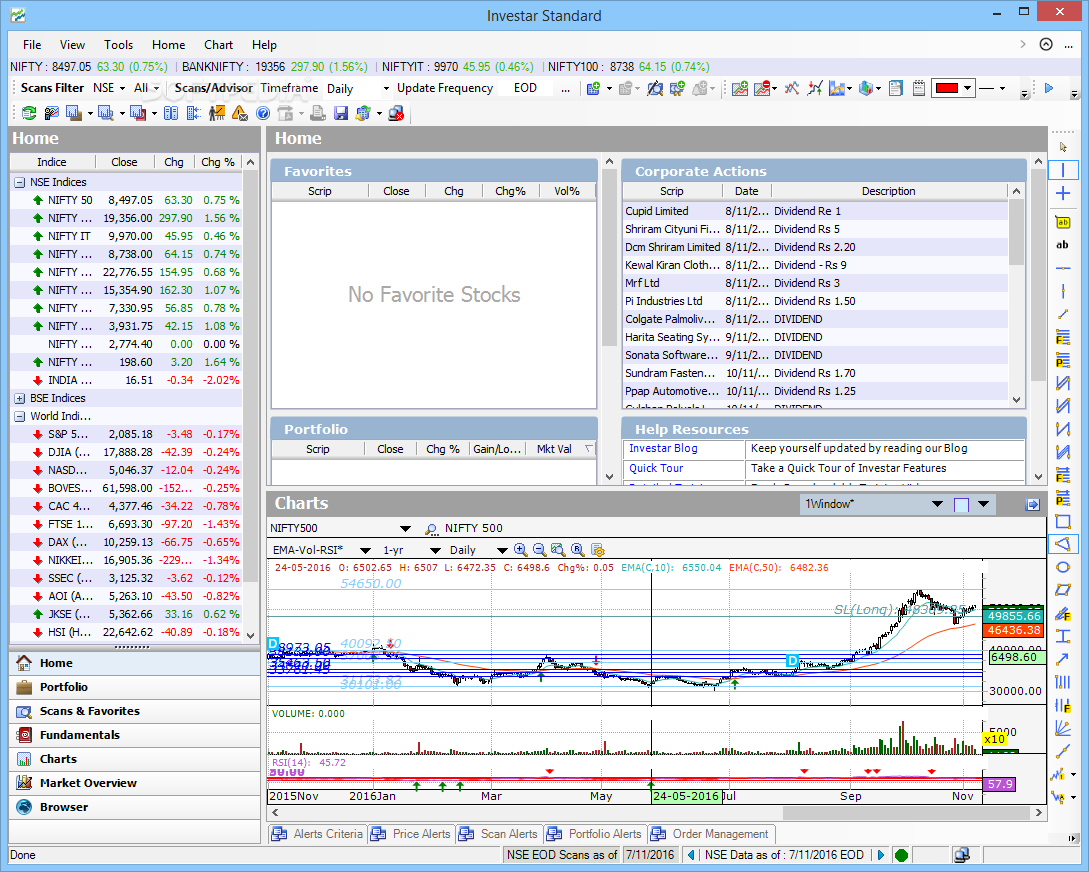Click the zoom out magnifier on chart
Screen dimensions: 1089x872
[x=539, y=549]
